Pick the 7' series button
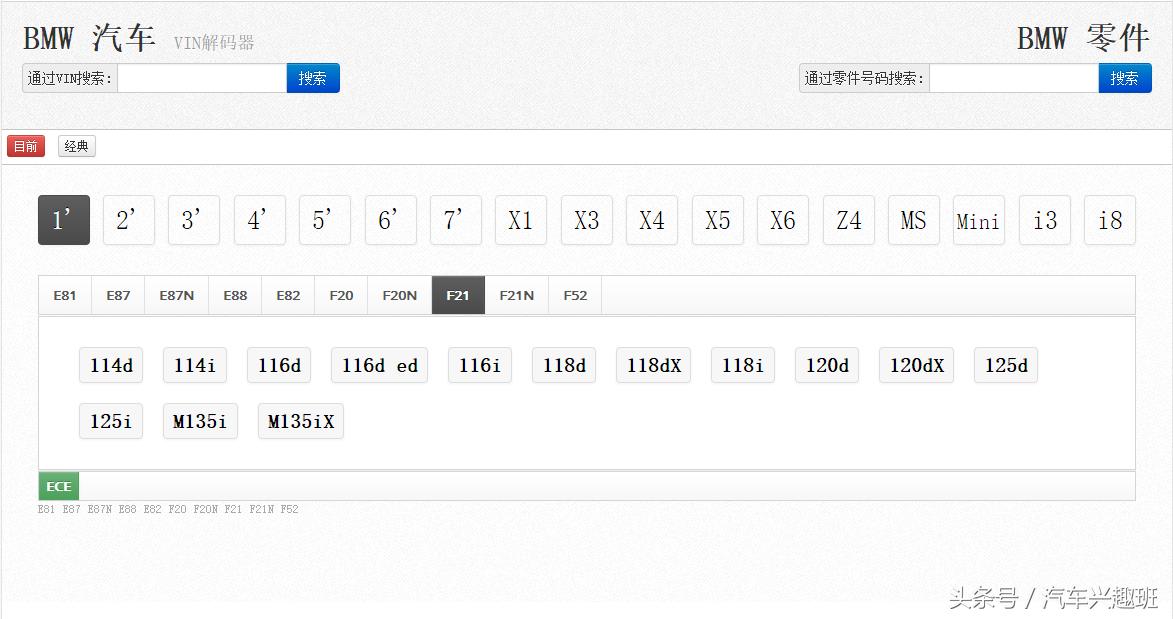 (456, 220)
